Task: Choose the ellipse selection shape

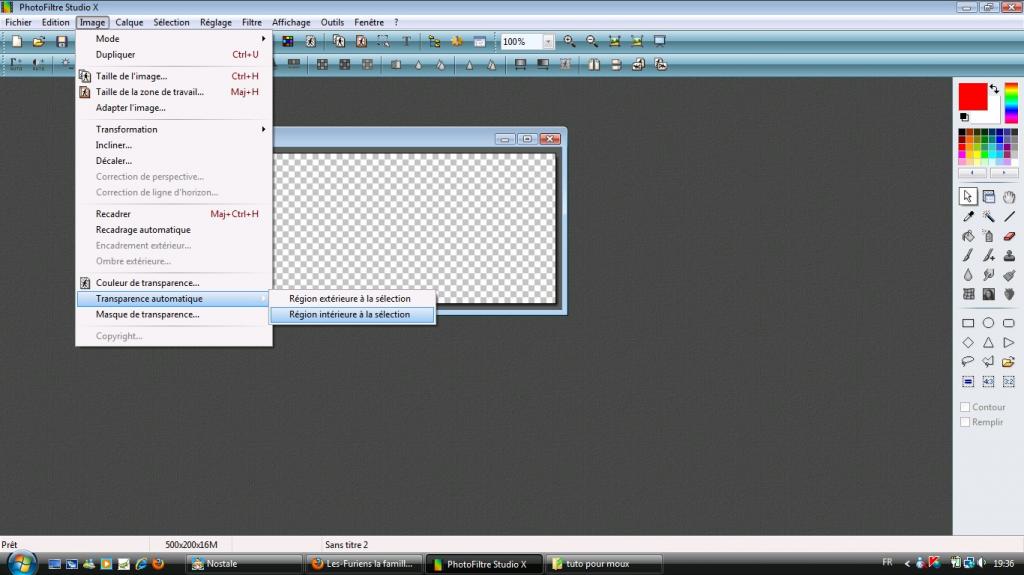Action: 989,323
